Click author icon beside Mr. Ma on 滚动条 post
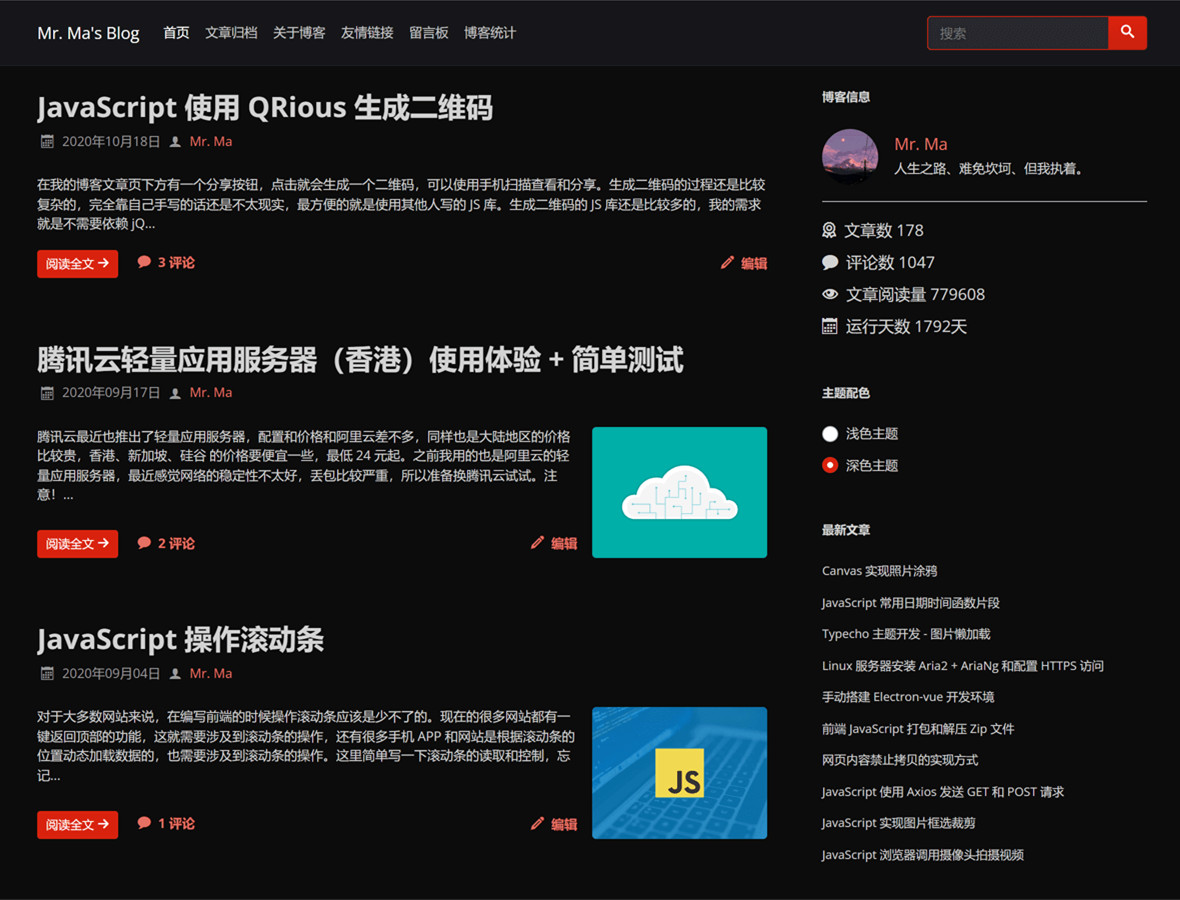This screenshot has width=1180, height=900. (175, 673)
